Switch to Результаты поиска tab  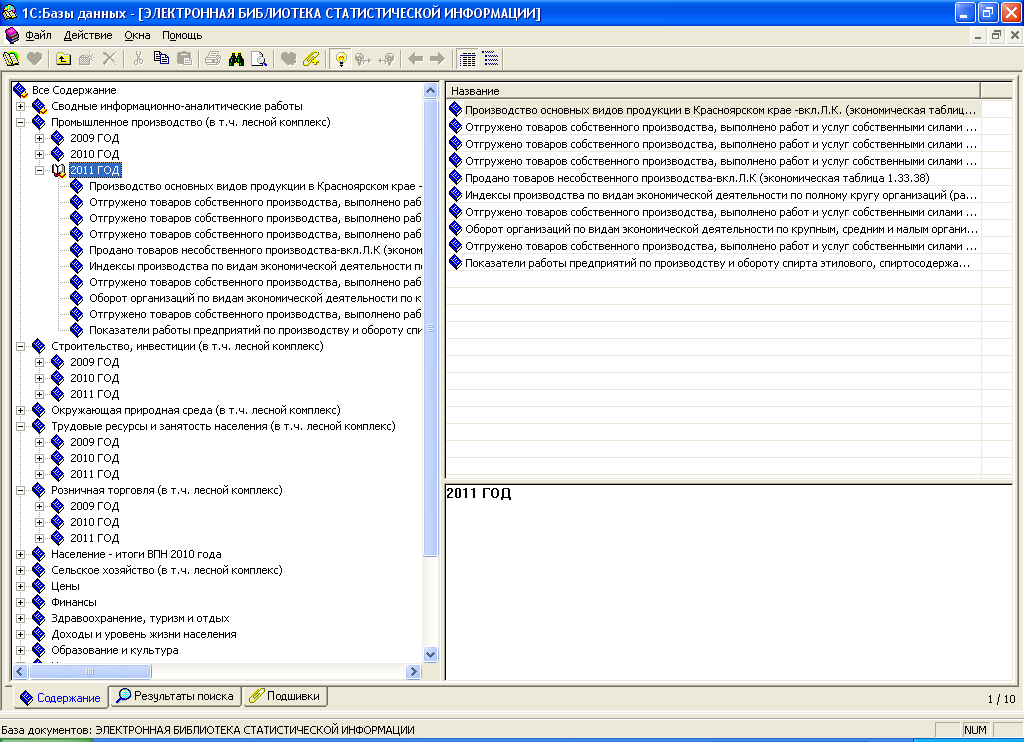[176, 696]
